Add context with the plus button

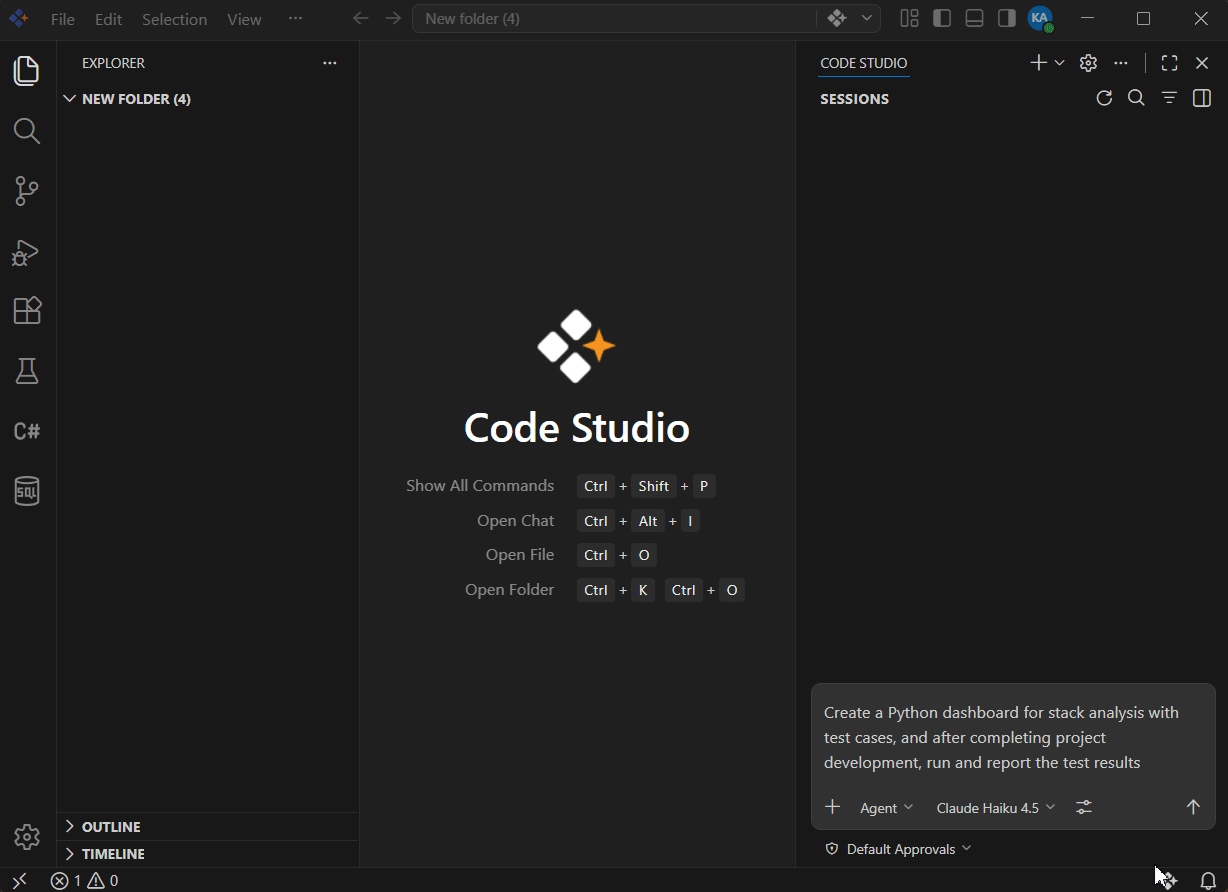832,807
